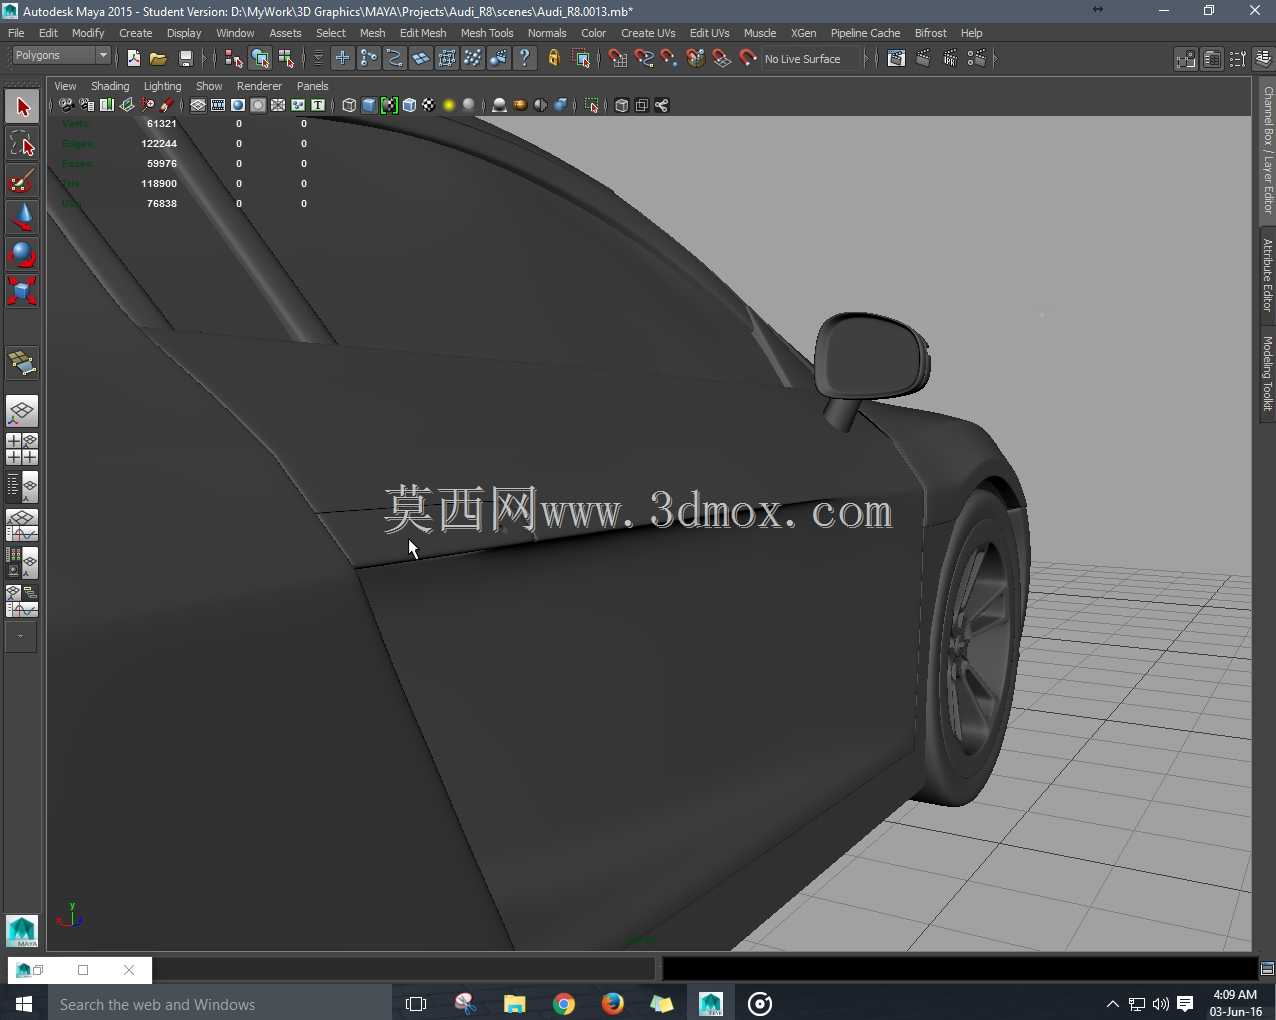The image size is (1276, 1020).
Task: Open the Bifrost menu
Action: coord(930,33)
